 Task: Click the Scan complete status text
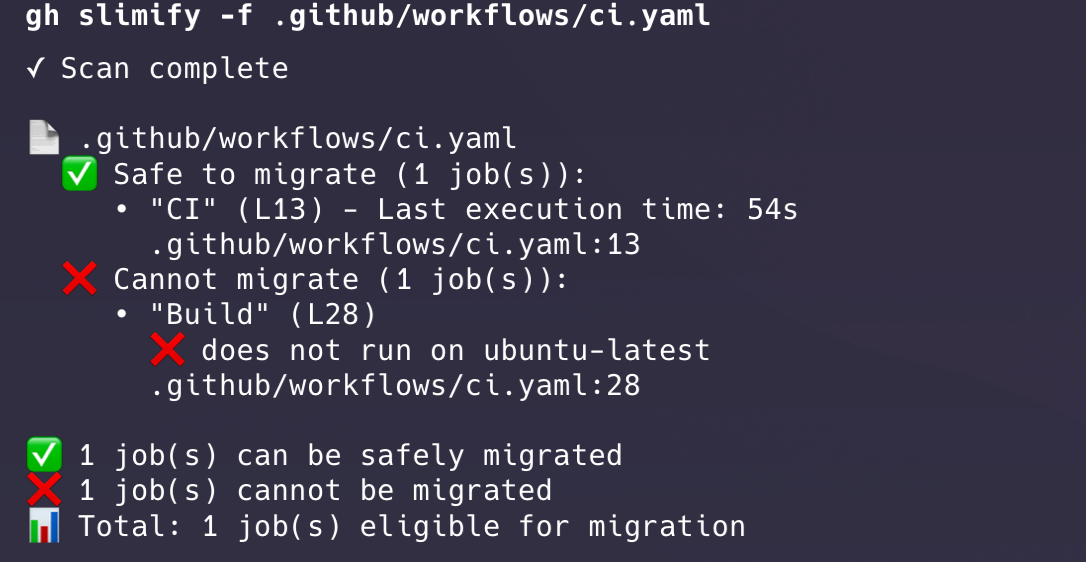(175, 68)
